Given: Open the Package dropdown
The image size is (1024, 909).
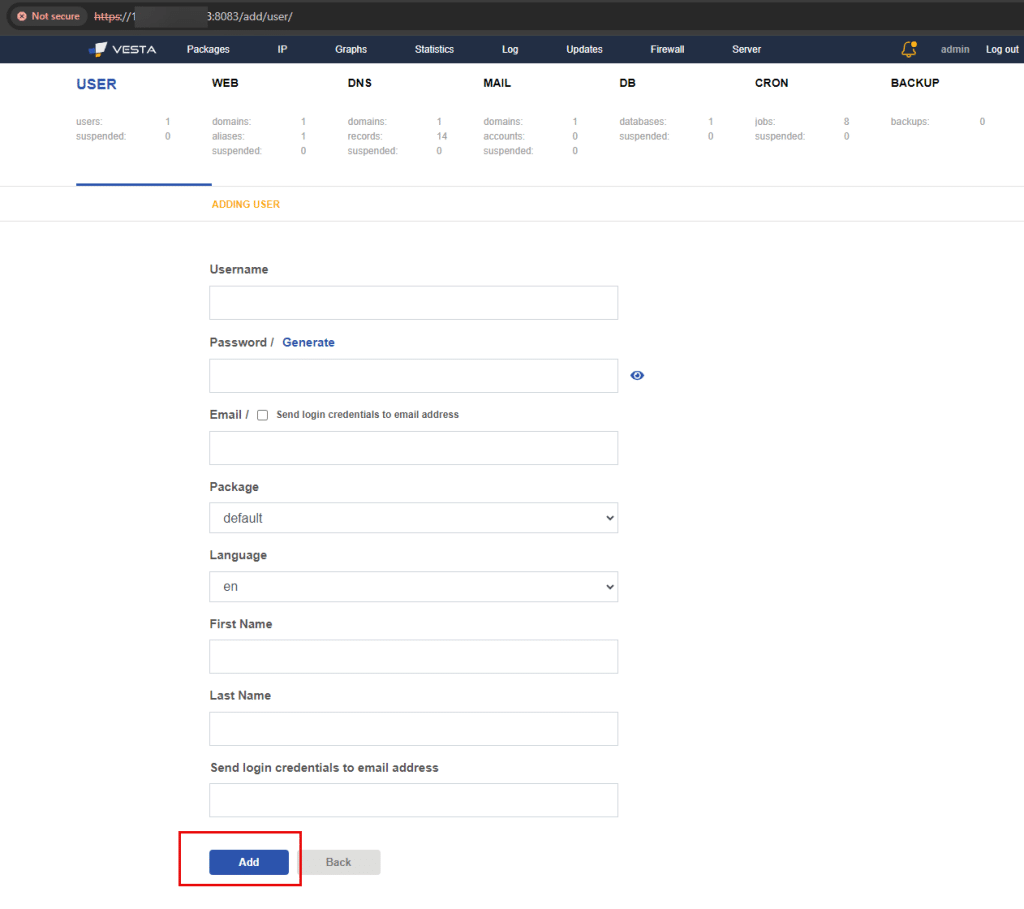Looking at the screenshot, I should [413, 518].
